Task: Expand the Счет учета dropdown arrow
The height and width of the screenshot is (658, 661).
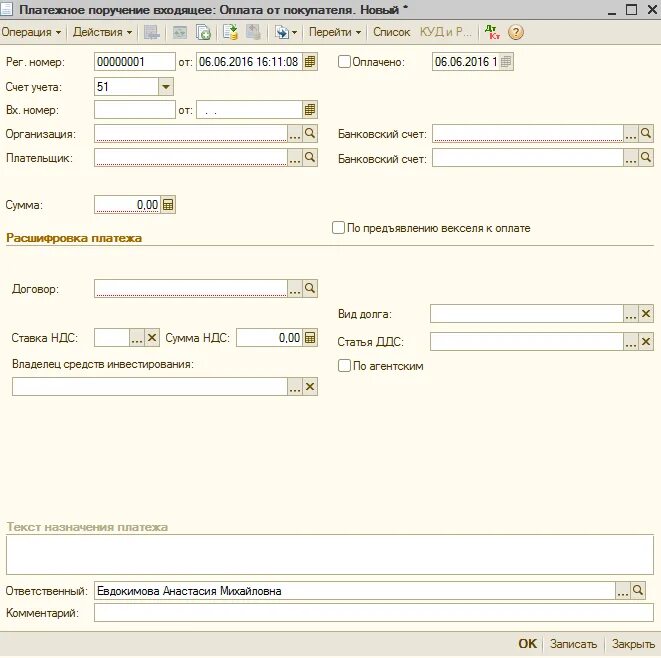Action: click(x=166, y=87)
